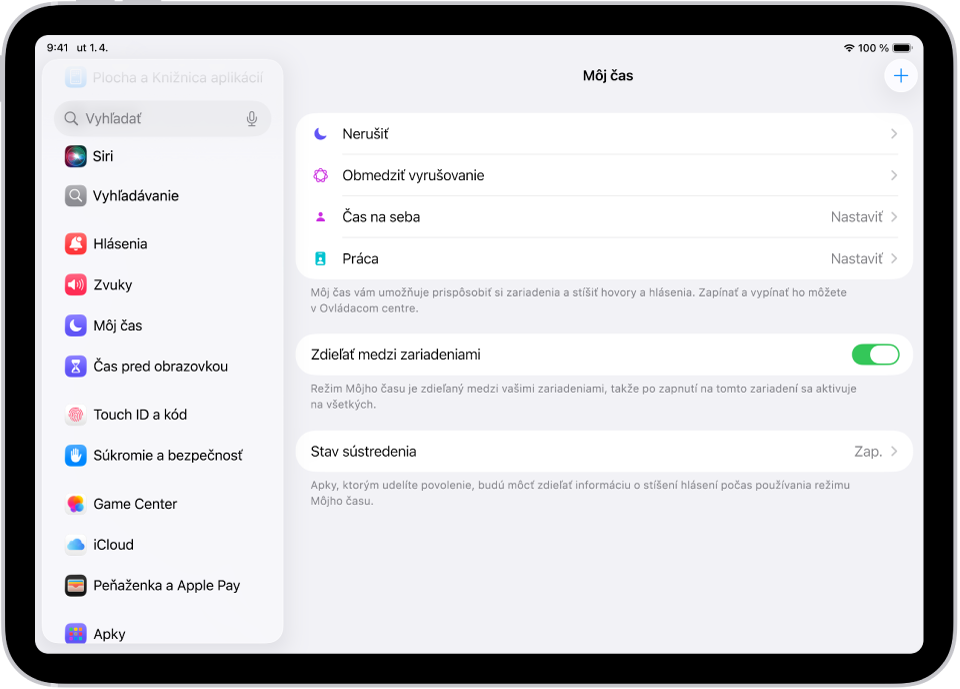Toggle Zdieľať medzi zariadeniami switch

876,355
